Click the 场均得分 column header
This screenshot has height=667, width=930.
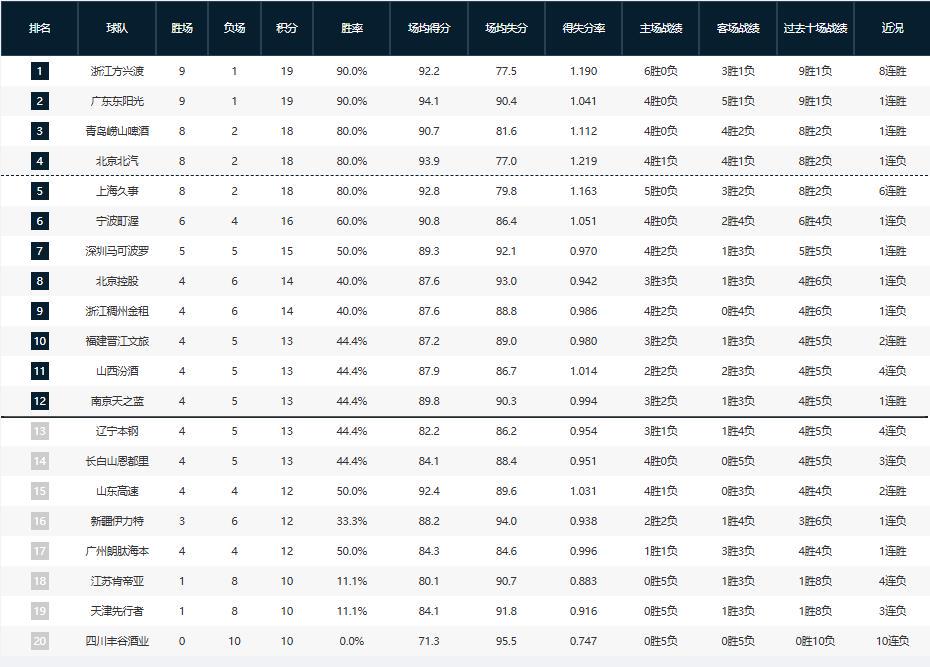point(429,28)
